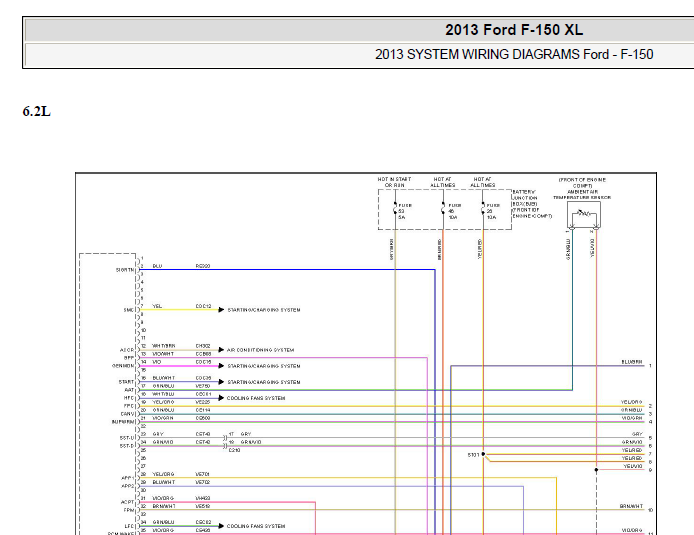Screen dimensions: 694x535
Task: Select the ambient air temperature sensor resistor symbol
Action: point(584,214)
